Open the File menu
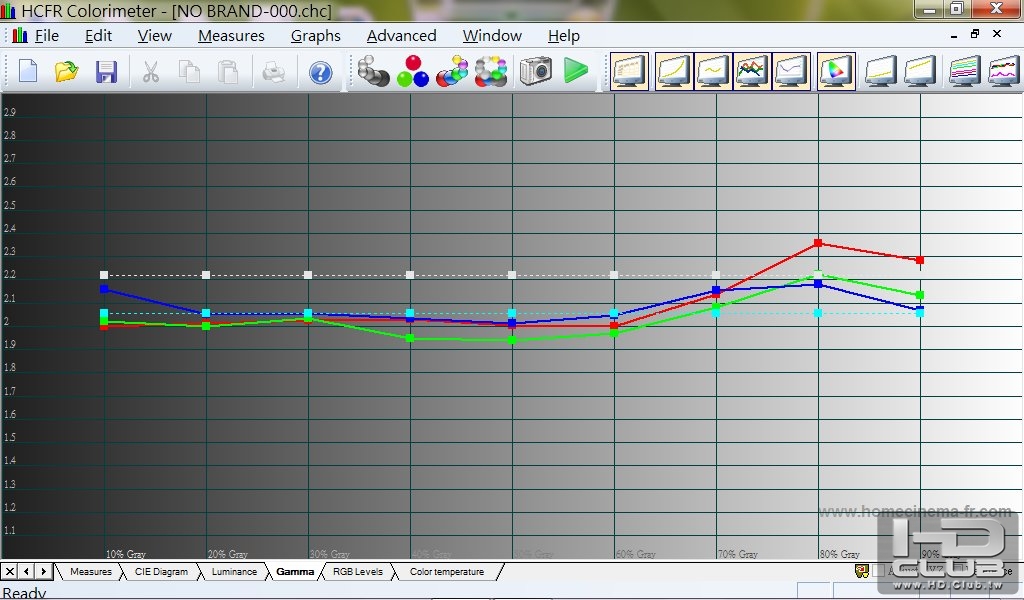 [46, 36]
